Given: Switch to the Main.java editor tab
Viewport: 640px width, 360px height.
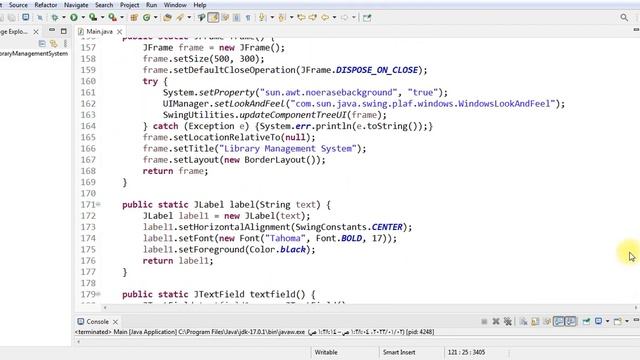Looking at the screenshot, I should click(x=99, y=31).
